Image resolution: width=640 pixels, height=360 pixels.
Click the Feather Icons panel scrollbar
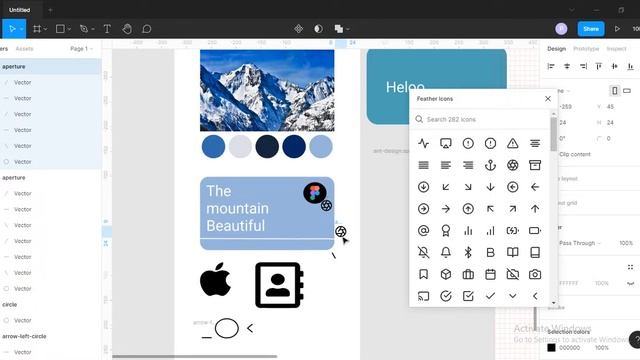(x=553, y=134)
